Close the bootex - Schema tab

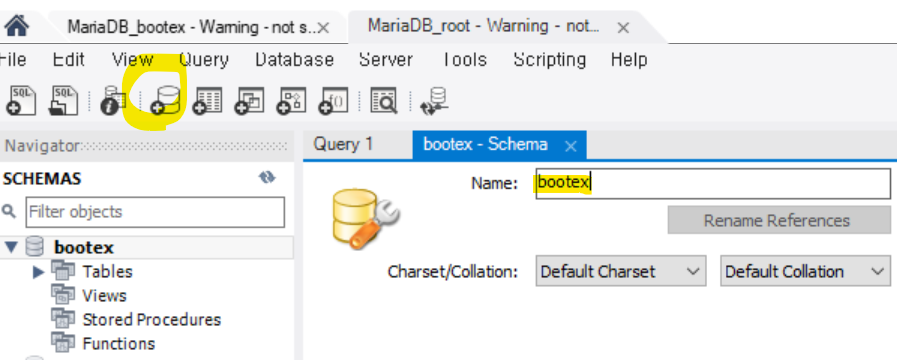click(x=570, y=147)
